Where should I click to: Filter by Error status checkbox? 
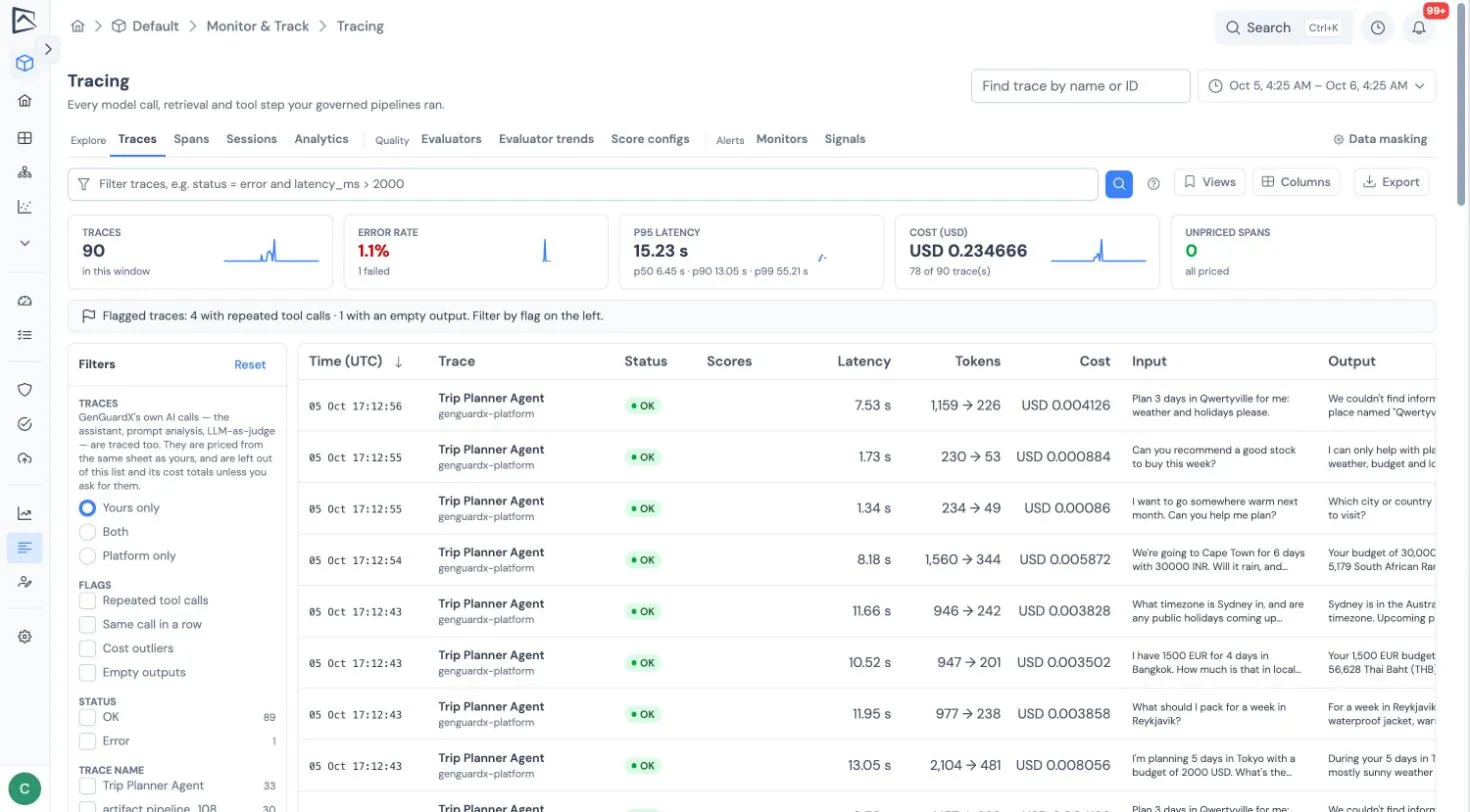[x=87, y=741]
